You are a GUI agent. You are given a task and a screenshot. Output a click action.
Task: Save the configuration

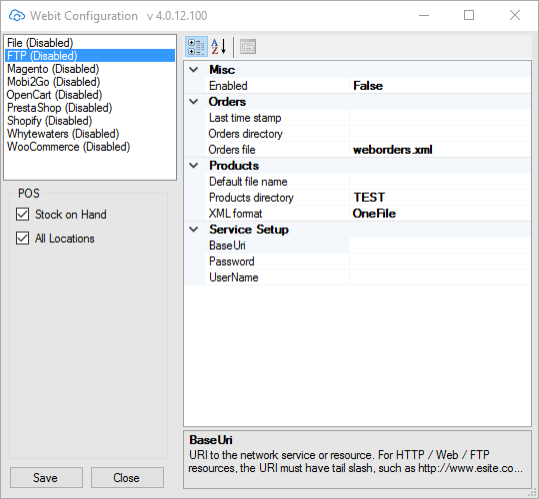(x=46, y=477)
